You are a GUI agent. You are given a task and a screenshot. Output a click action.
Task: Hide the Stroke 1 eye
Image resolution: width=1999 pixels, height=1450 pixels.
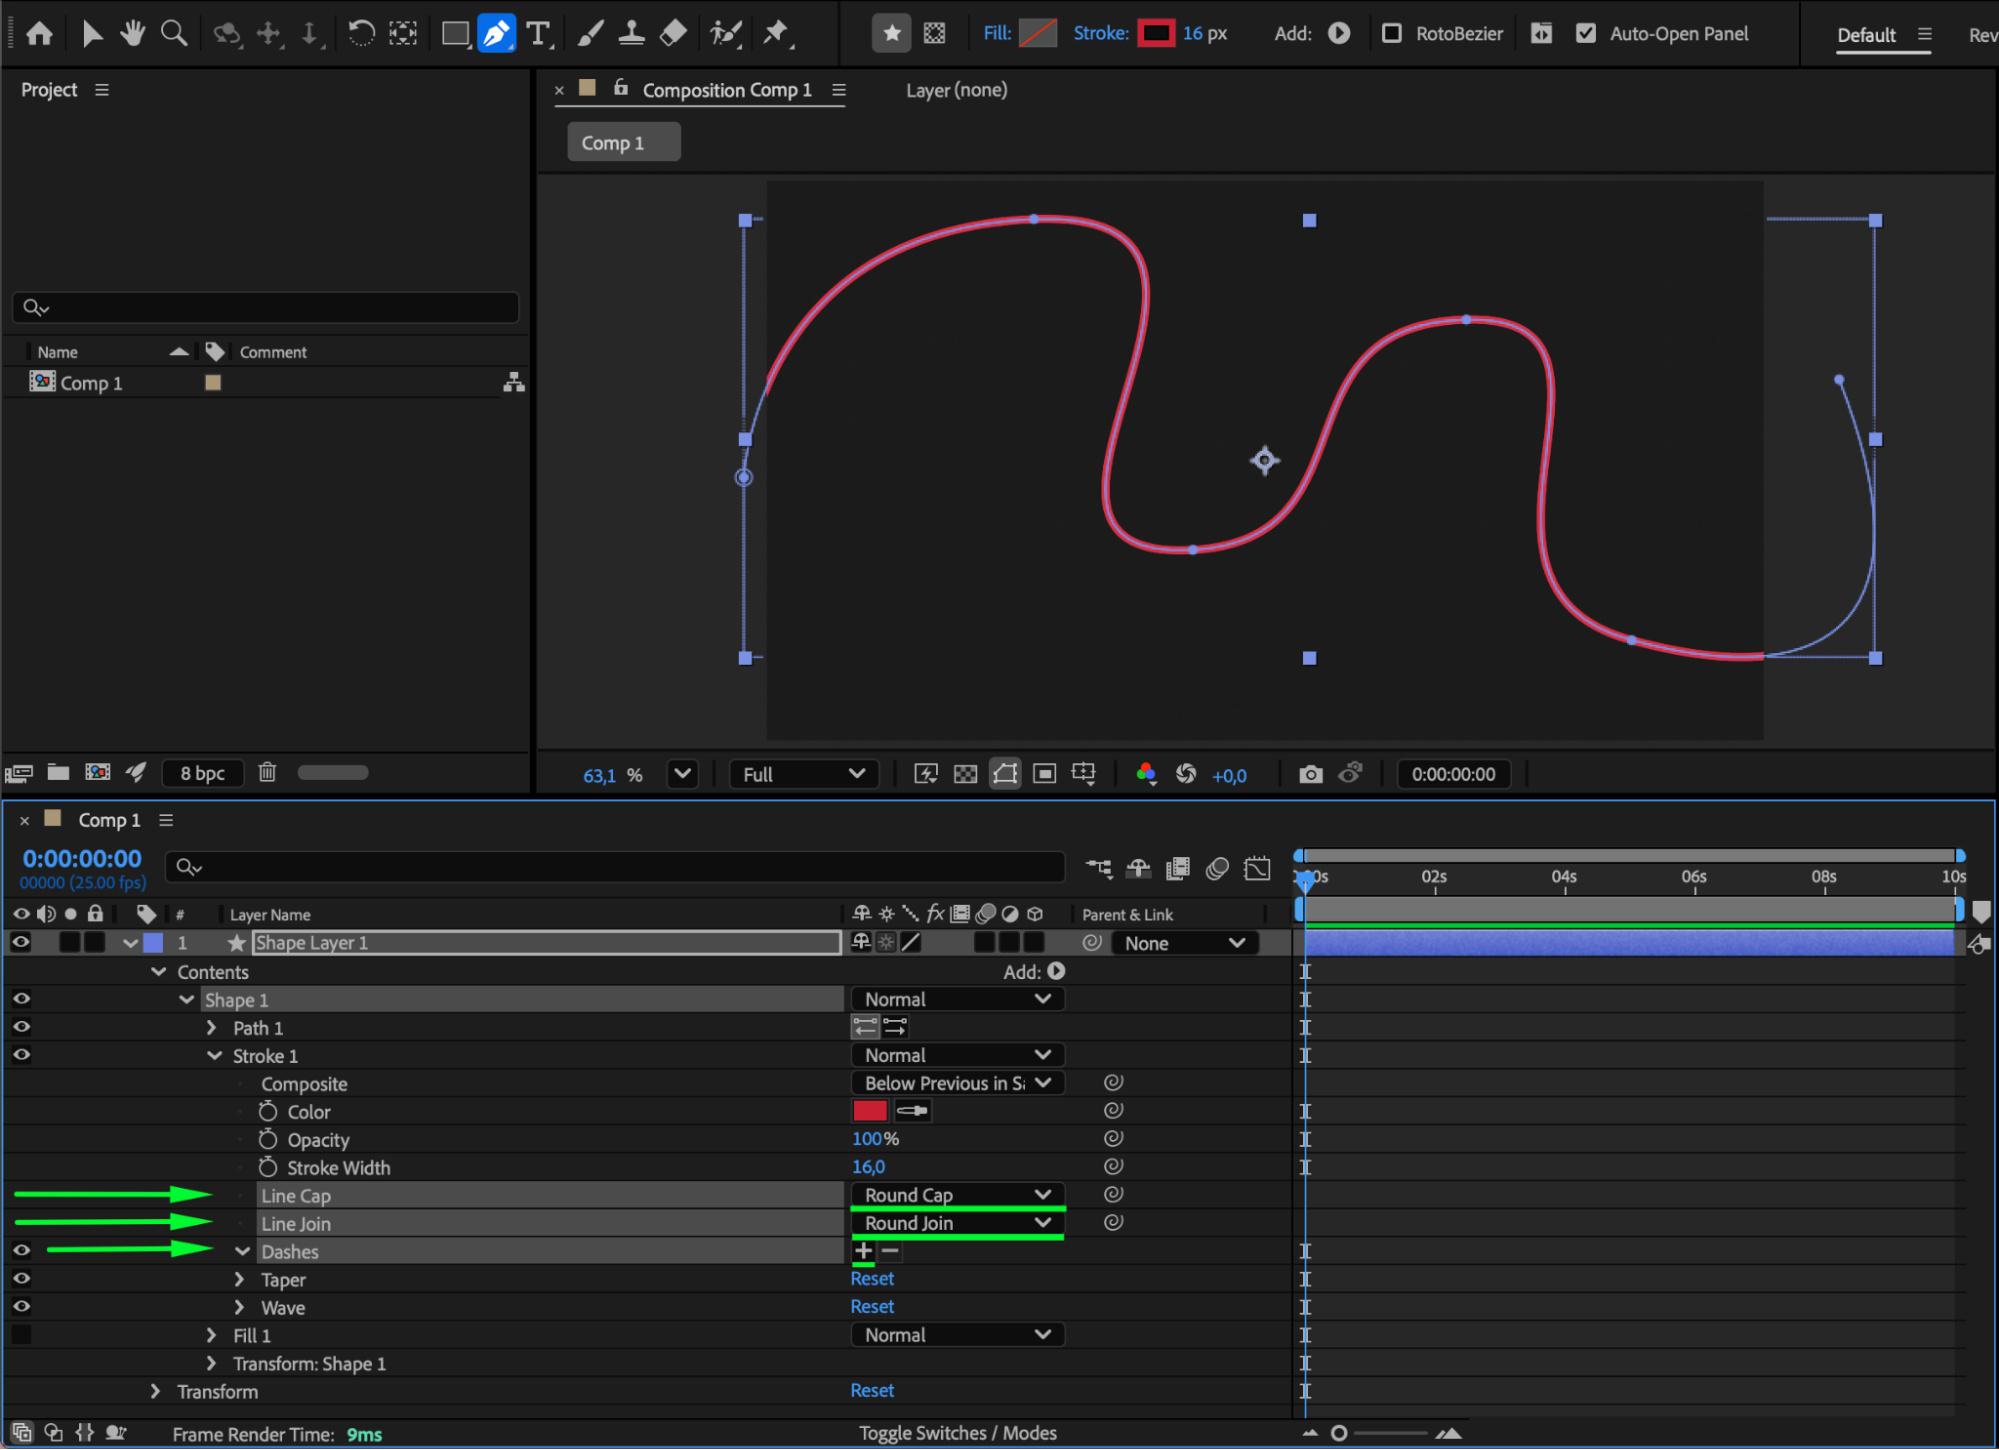click(x=21, y=1054)
